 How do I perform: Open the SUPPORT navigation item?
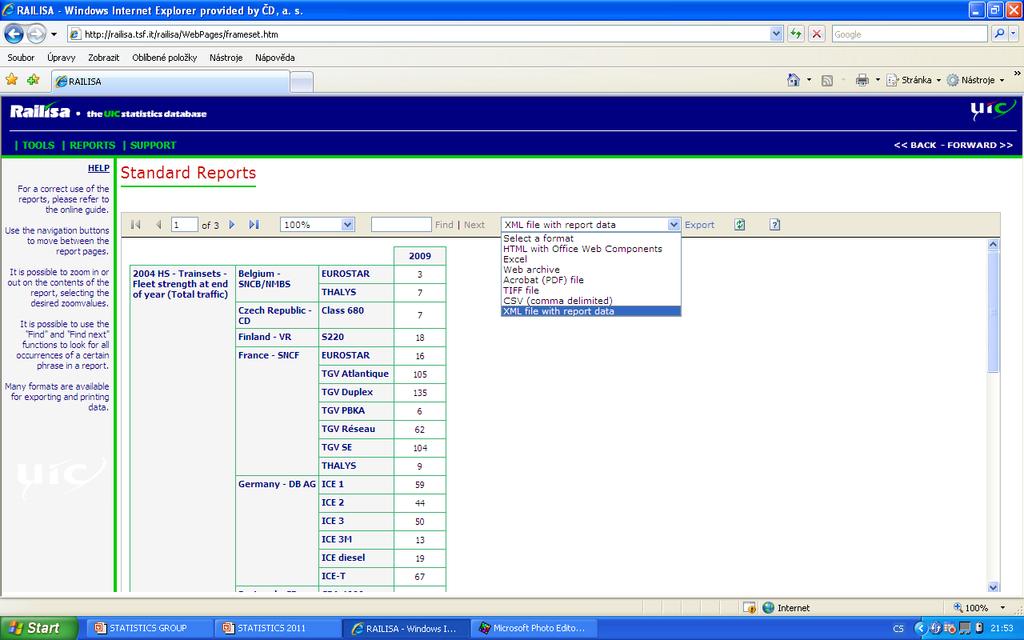[x=153, y=145]
